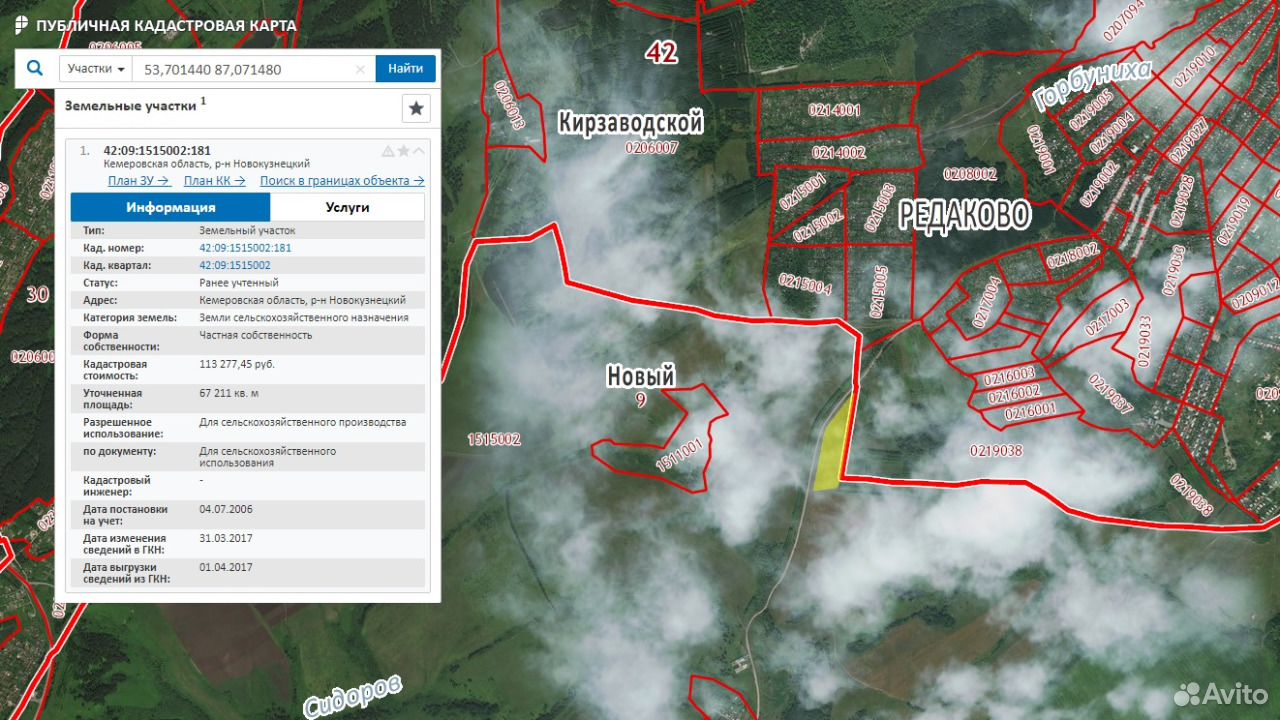Add parcel 42:09:1515002:181 to favorites star

(x=403, y=151)
